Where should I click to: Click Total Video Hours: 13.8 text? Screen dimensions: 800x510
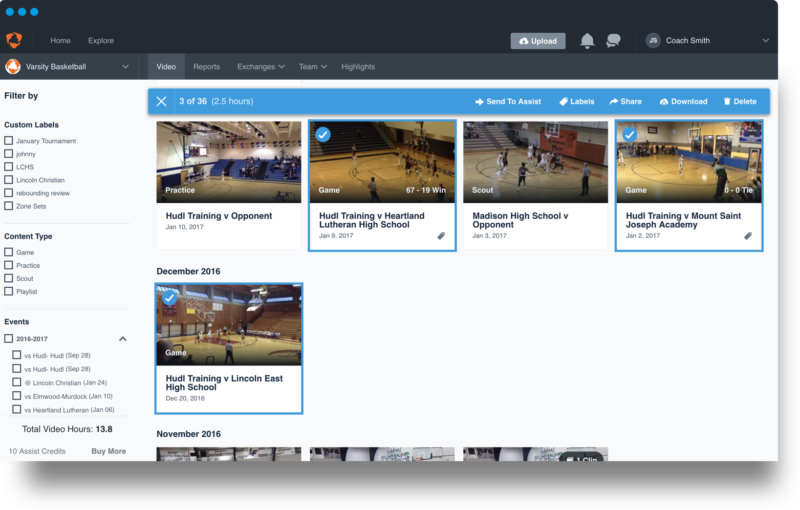click(x=67, y=429)
